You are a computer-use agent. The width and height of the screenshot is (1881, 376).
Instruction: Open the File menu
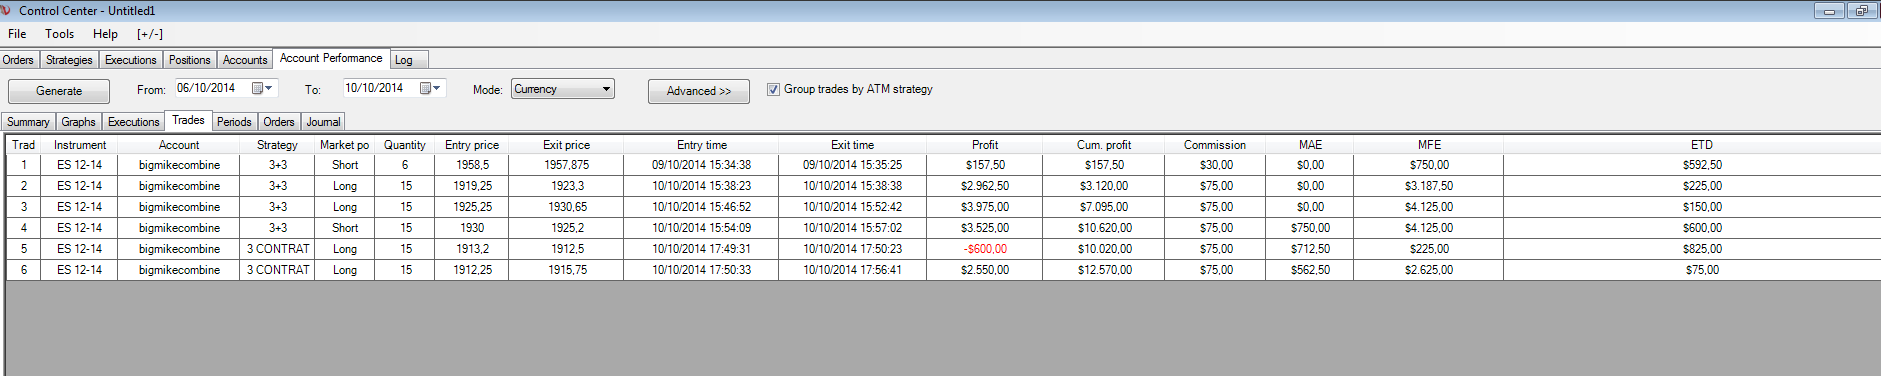pyautogui.click(x=17, y=33)
